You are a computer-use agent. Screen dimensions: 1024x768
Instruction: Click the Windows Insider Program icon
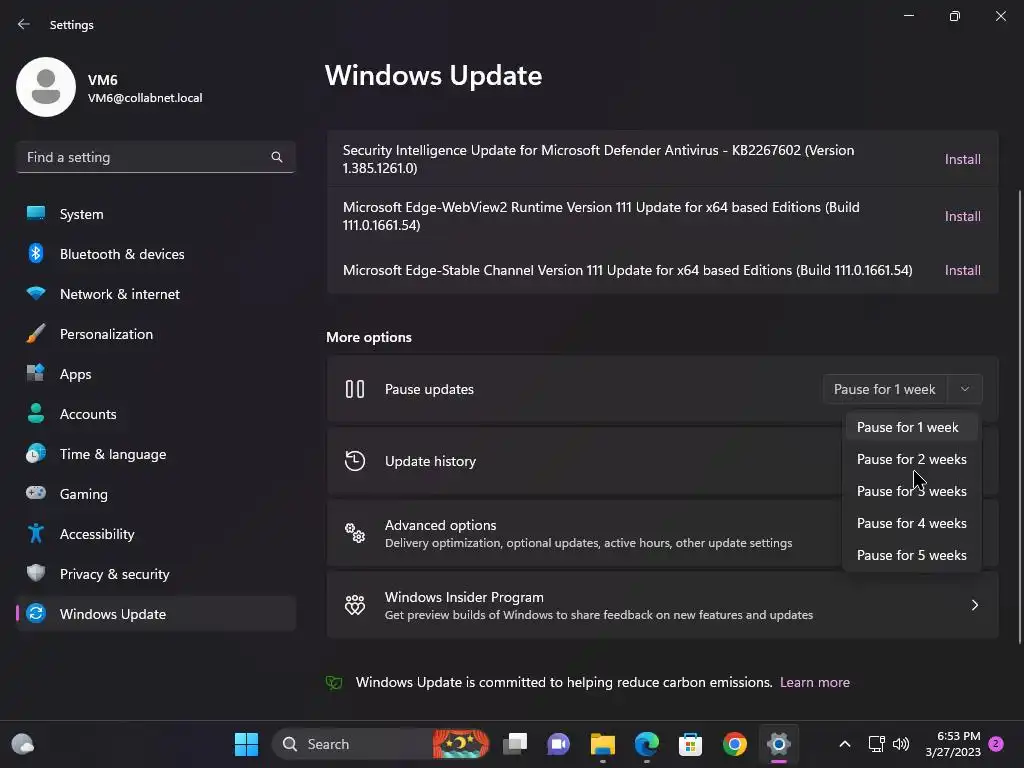tap(355, 605)
